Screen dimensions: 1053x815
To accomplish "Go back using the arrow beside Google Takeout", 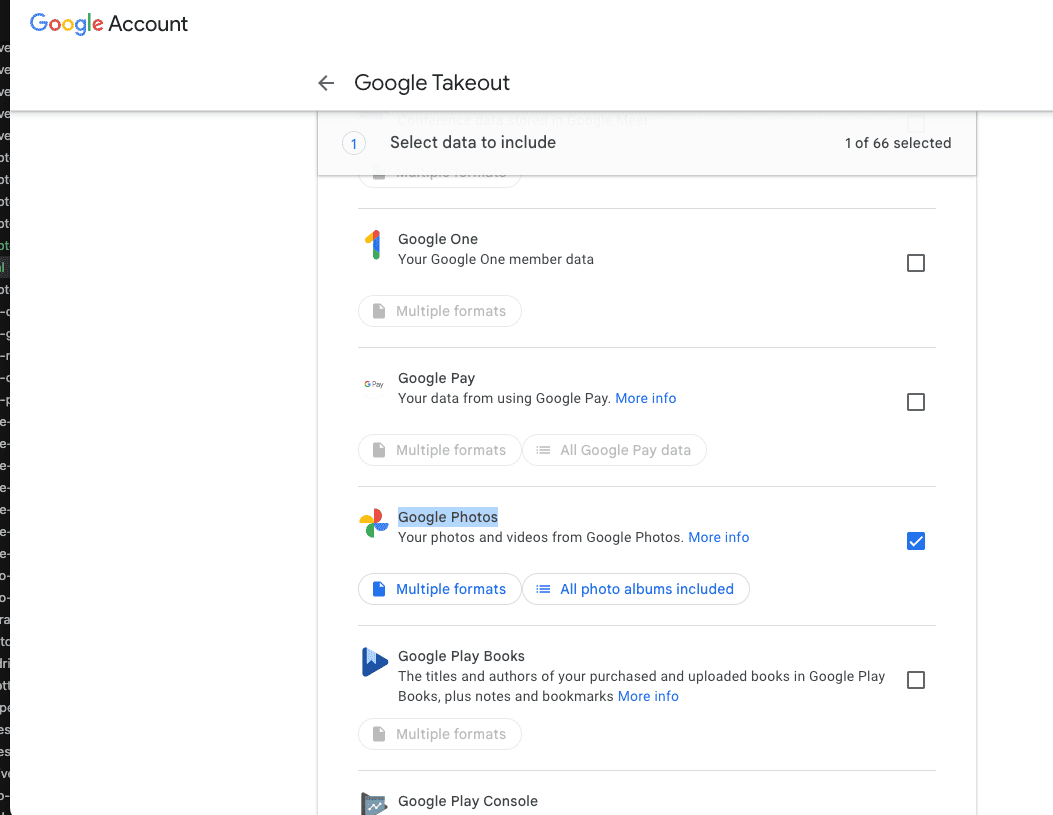I will pos(326,83).
